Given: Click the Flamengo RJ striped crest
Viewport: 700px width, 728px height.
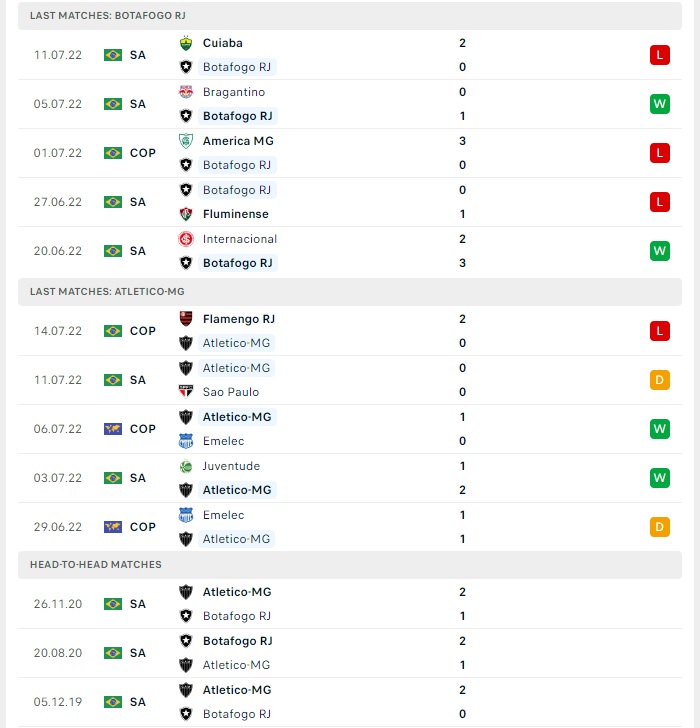Looking at the screenshot, I should 186,319.
